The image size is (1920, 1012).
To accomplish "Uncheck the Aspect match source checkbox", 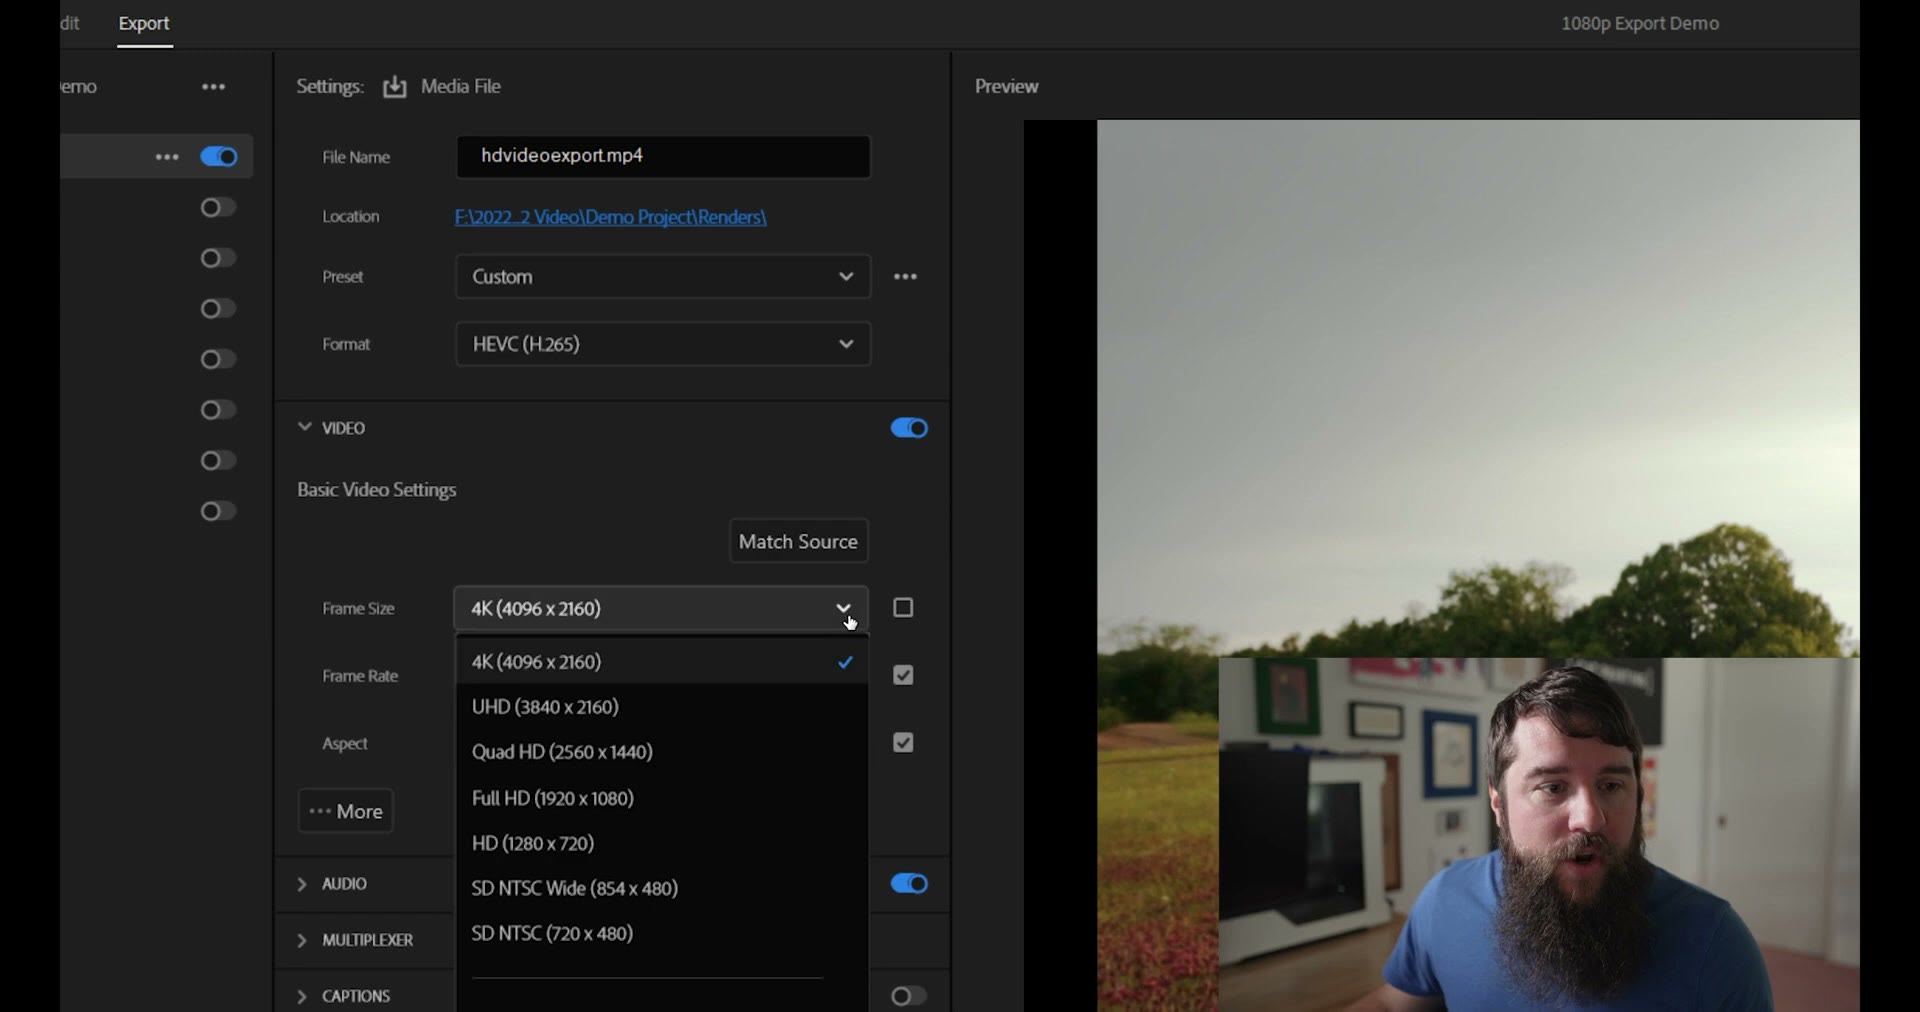I will tap(903, 743).
